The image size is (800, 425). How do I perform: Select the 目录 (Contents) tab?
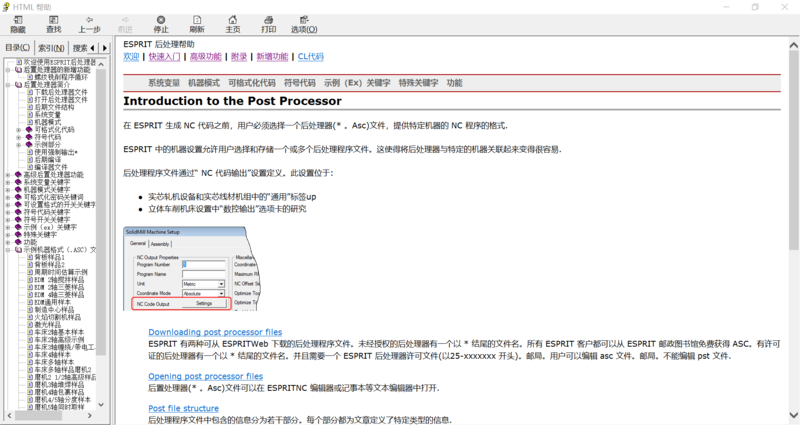[17, 47]
